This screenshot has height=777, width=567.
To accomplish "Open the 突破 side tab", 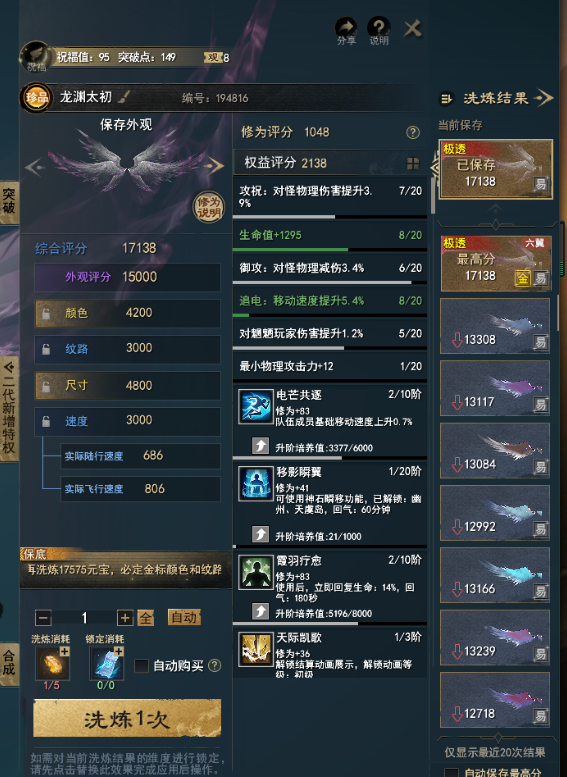I will pos(9,202).
